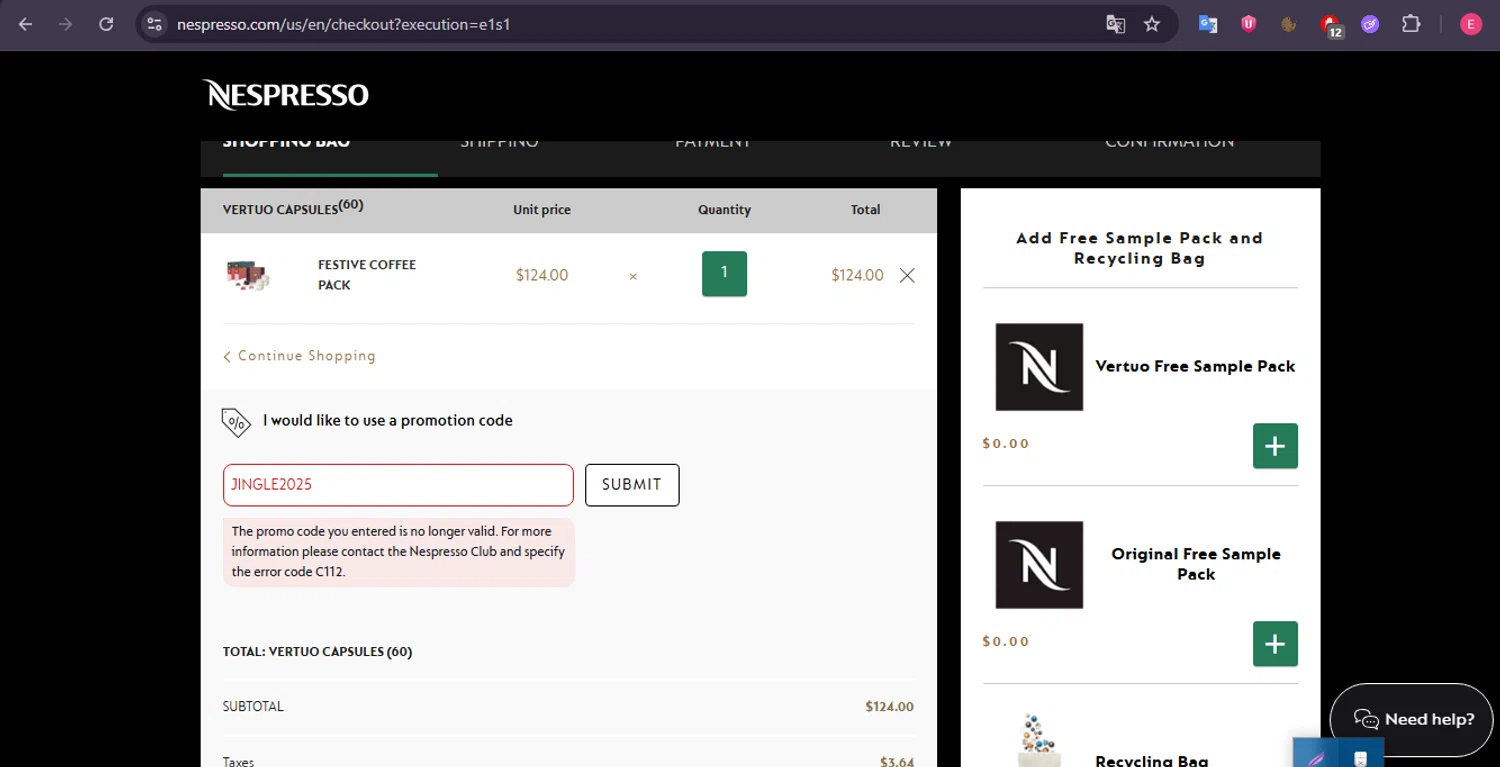
Task: Click the Quantity column header
Action: [x=724, y=210]
